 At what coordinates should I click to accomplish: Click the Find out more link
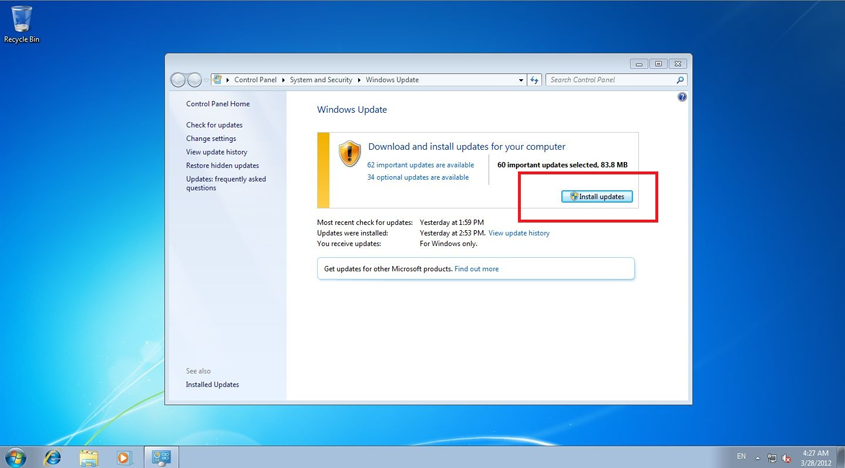[476, 269]
